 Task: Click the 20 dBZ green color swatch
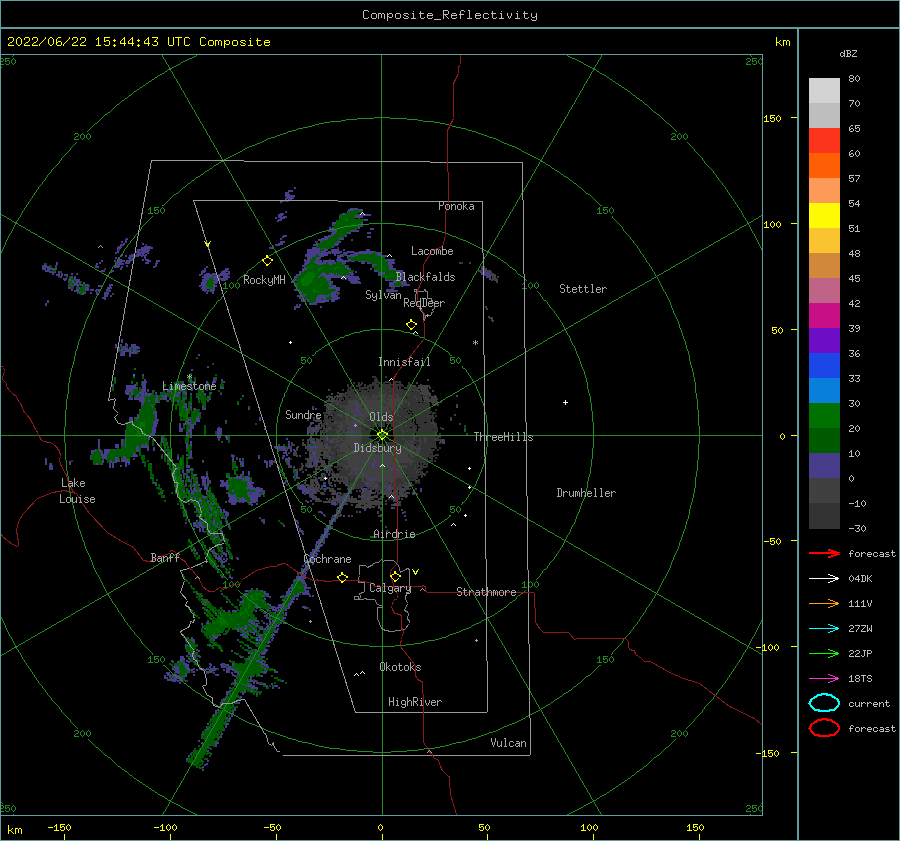point(824,416)
